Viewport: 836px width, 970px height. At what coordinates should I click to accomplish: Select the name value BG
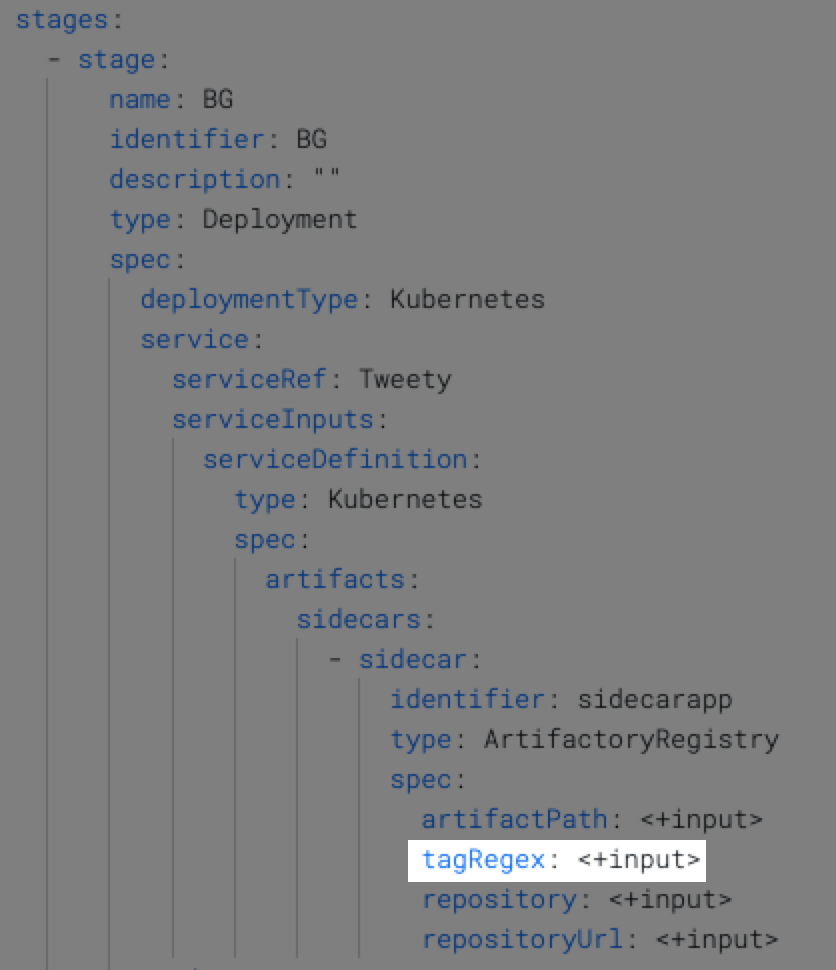coord(218,100)
